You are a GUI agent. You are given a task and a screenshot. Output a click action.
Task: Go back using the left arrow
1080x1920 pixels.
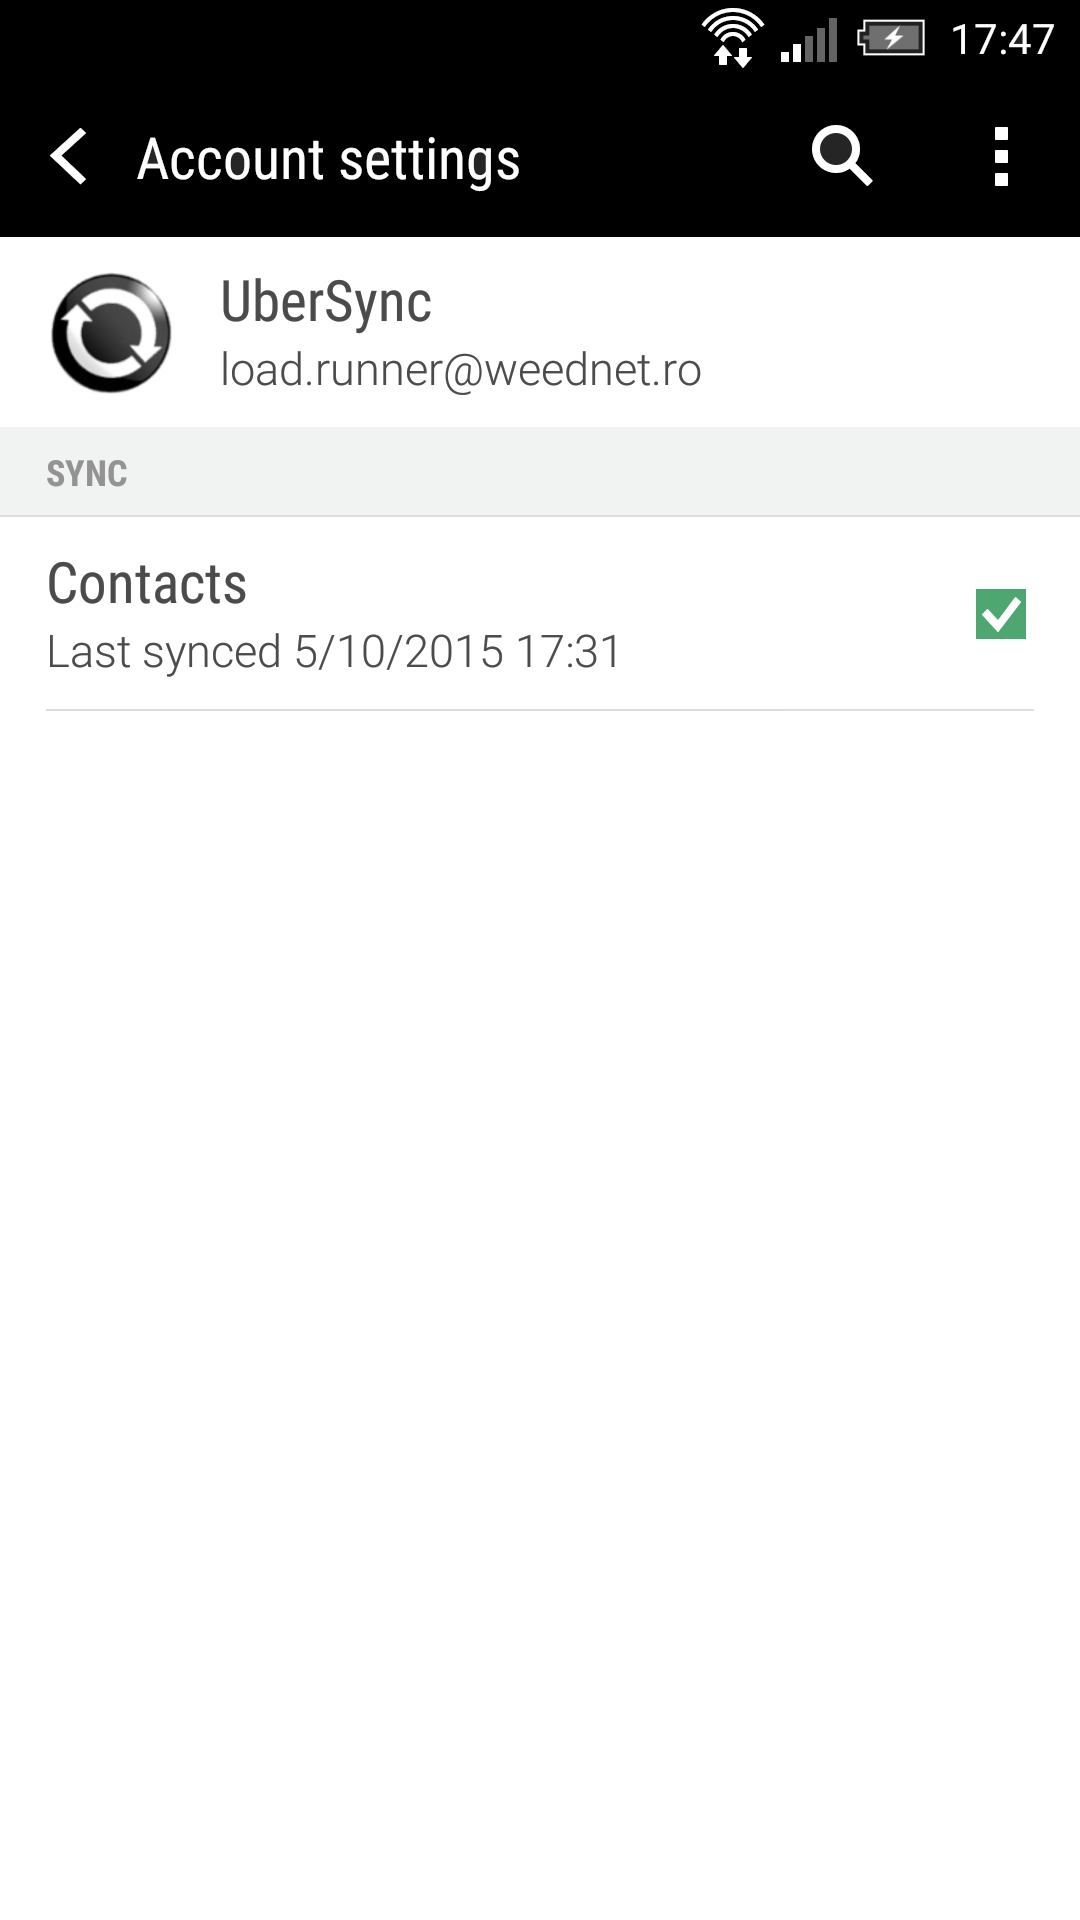pyautogui.click(x=68, y=157)
